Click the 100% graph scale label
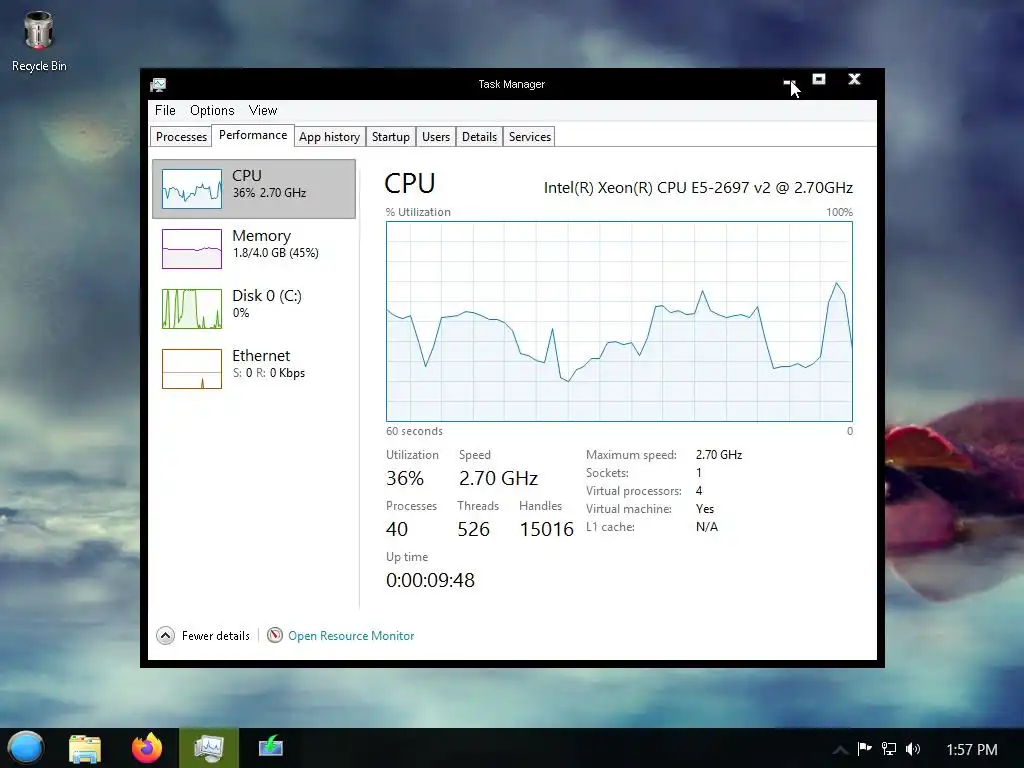The height and width of the screenshot is (768, 1024). (839, 212)
